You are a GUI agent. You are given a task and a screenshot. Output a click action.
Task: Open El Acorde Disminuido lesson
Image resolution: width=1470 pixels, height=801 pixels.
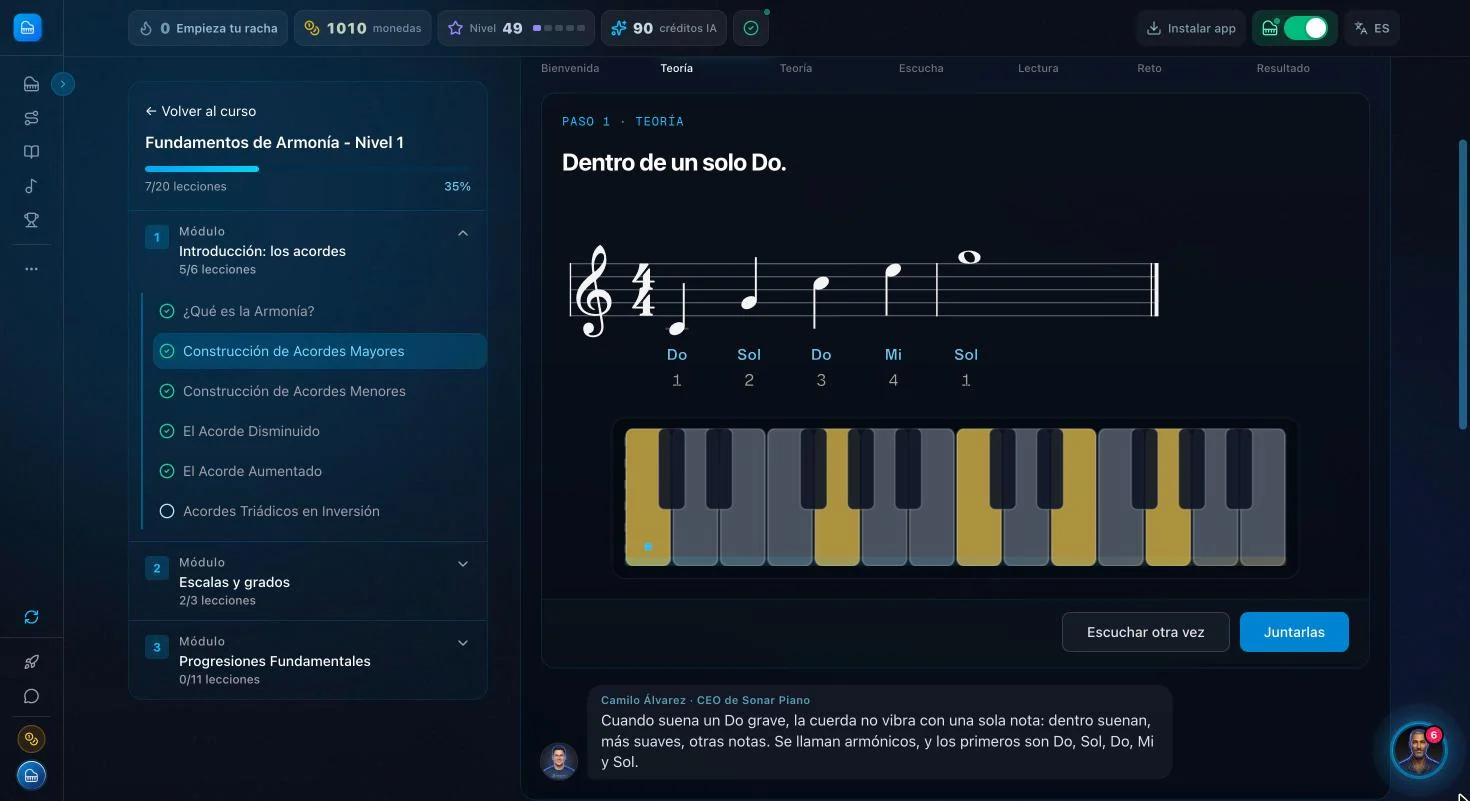(x=320, y=431)
